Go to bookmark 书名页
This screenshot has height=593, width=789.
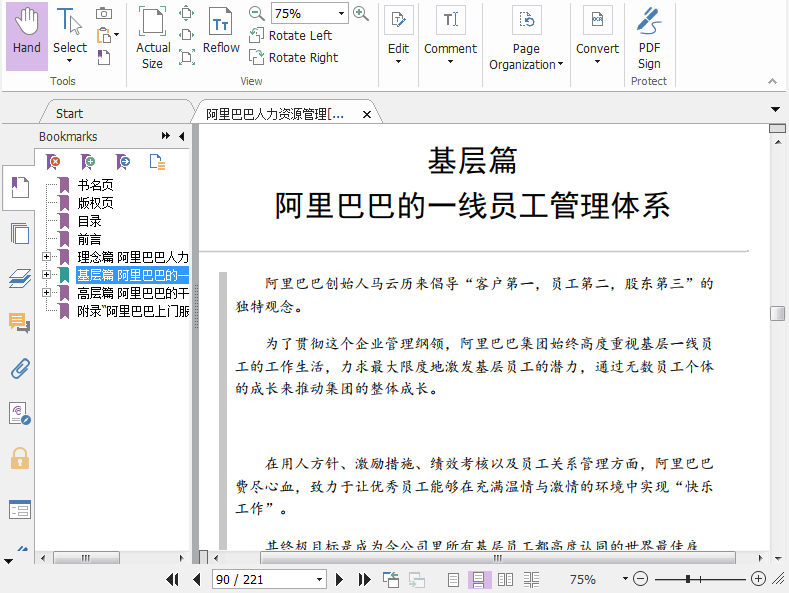(x=96, y=185)
